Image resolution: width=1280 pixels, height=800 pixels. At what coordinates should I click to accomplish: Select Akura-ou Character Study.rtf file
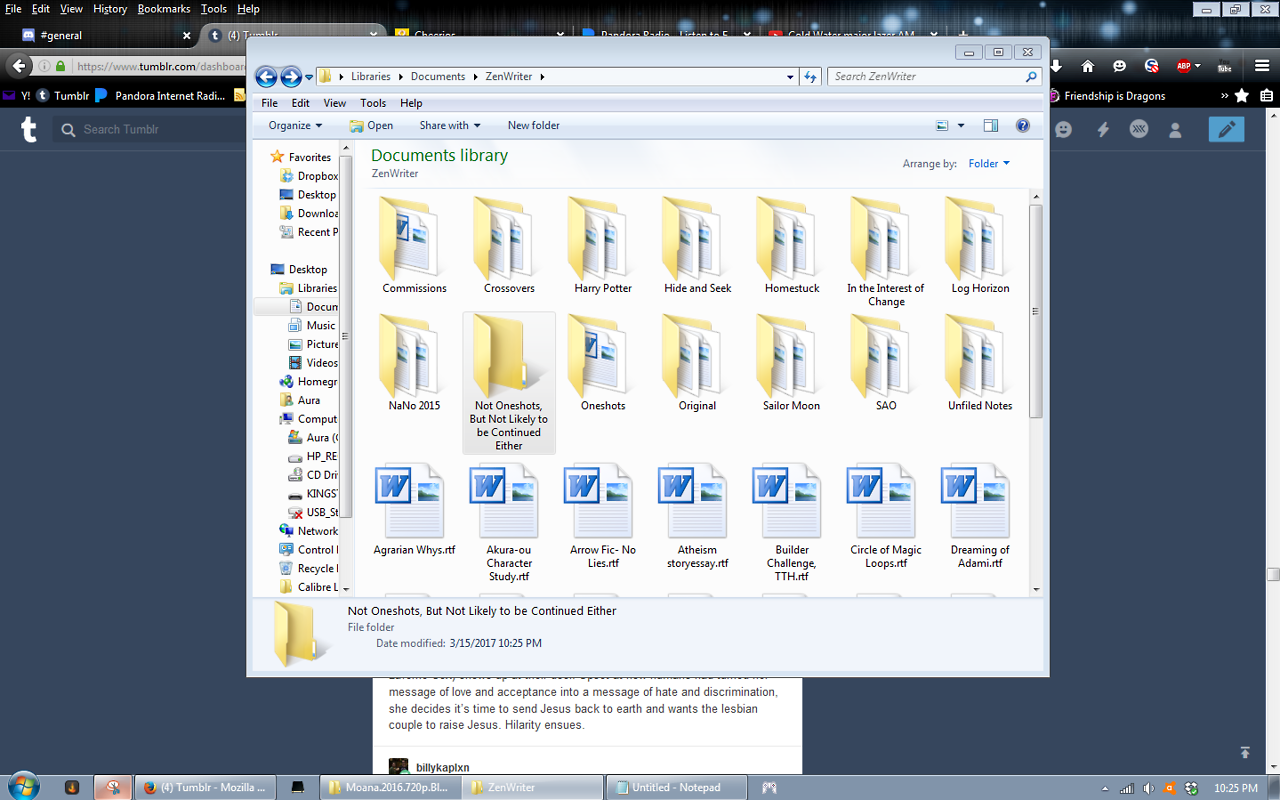(509, 523)
